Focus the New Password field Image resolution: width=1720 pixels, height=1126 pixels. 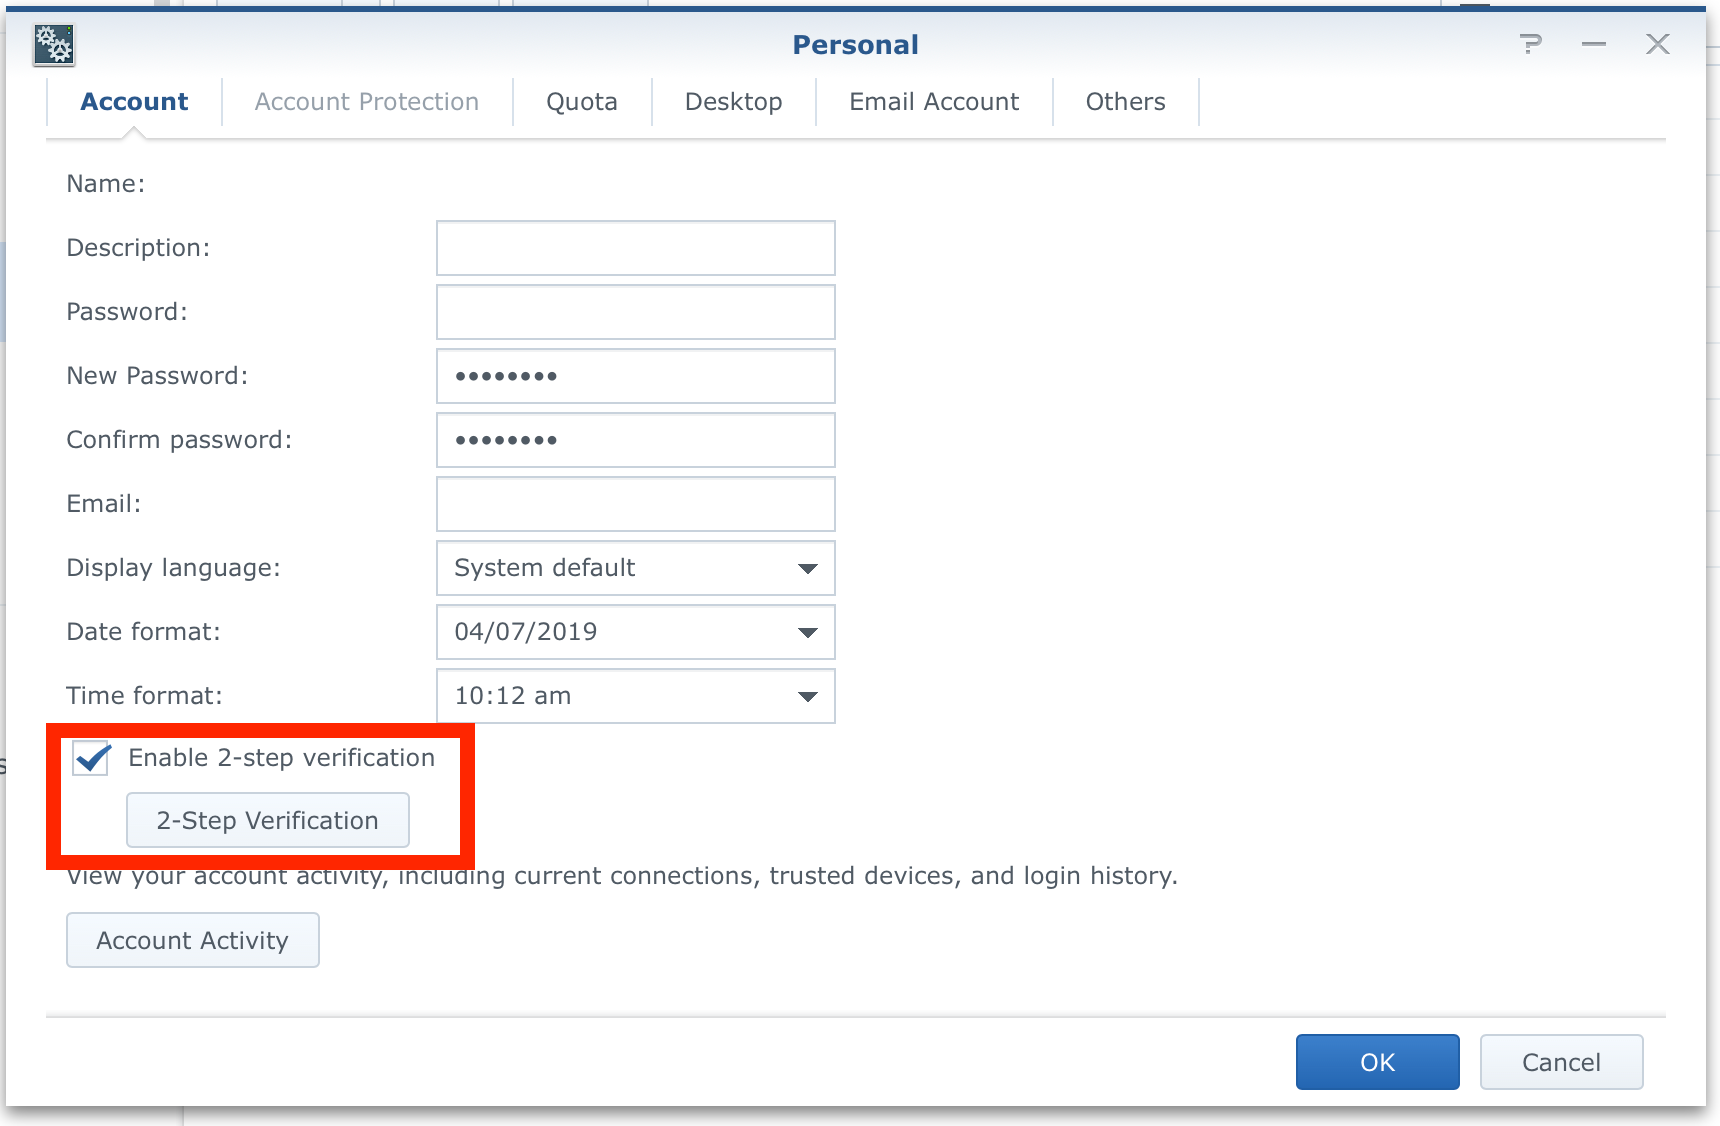[635, 376]
